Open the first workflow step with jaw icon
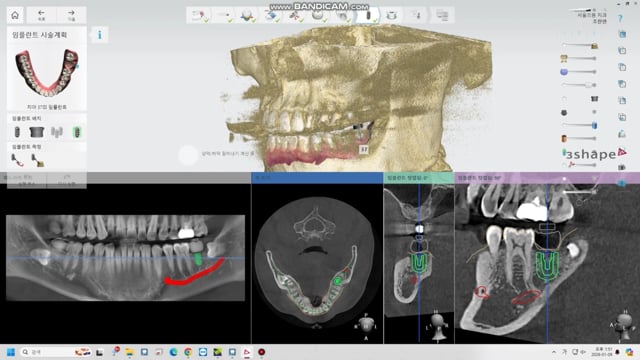The image size is (640, 360). 199,16
